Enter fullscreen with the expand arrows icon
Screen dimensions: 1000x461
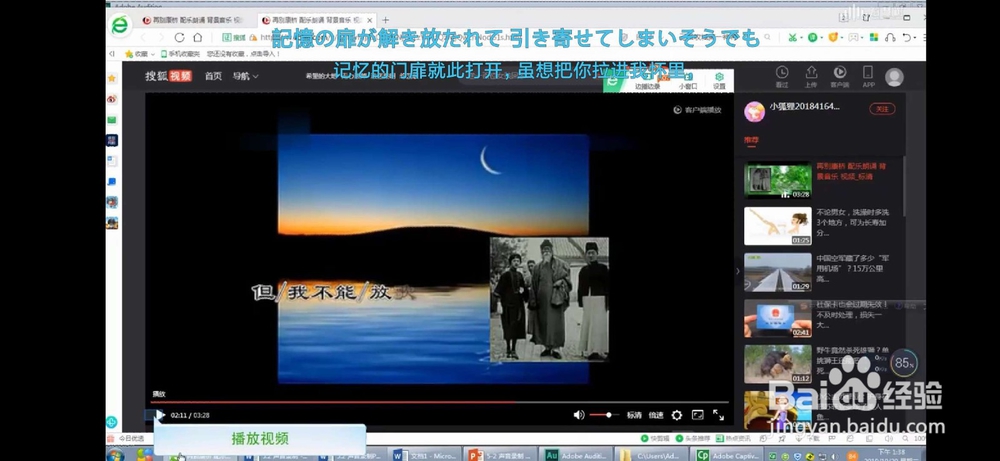[718, 414]
